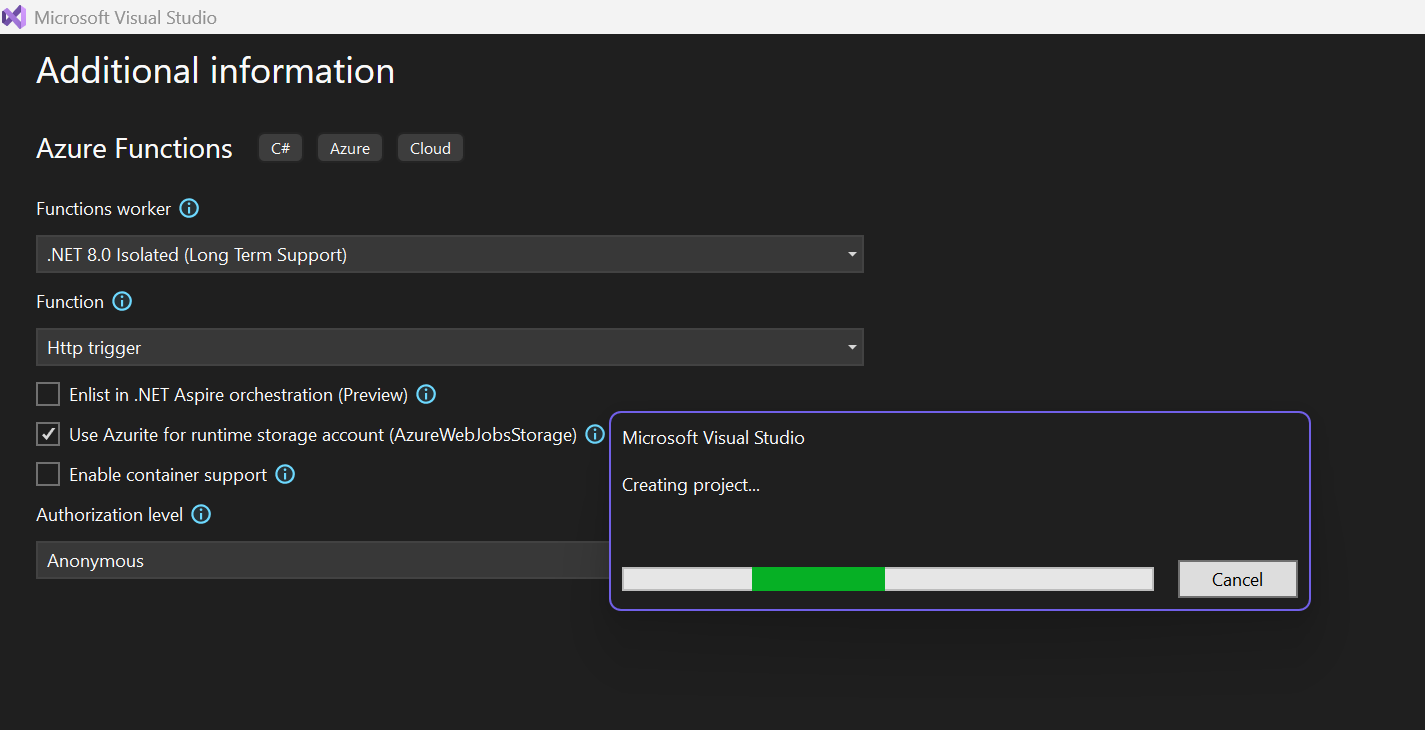
Task: Open the Authorization level info icon
Action: pyautogui.click(x=201, y=514)
